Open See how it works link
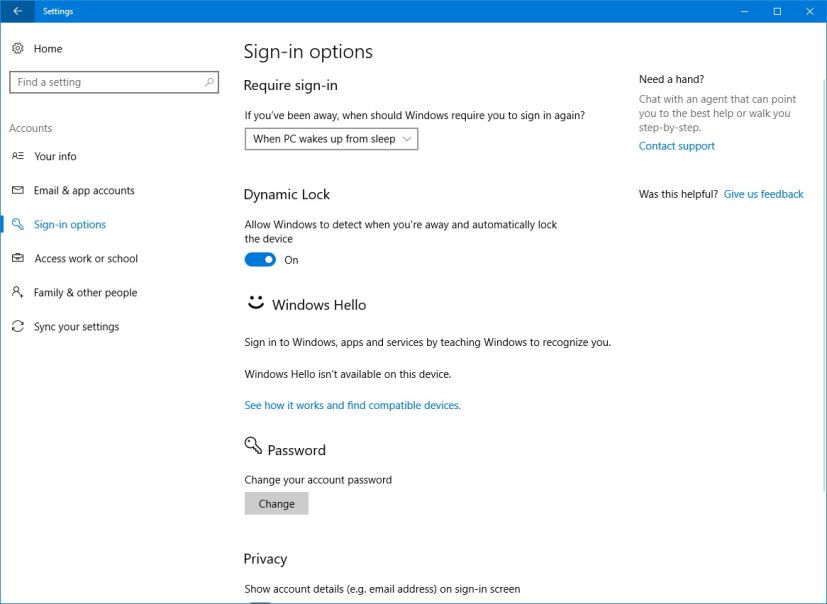This screenshot has height=604, width=827. click(x=352, y=405)
